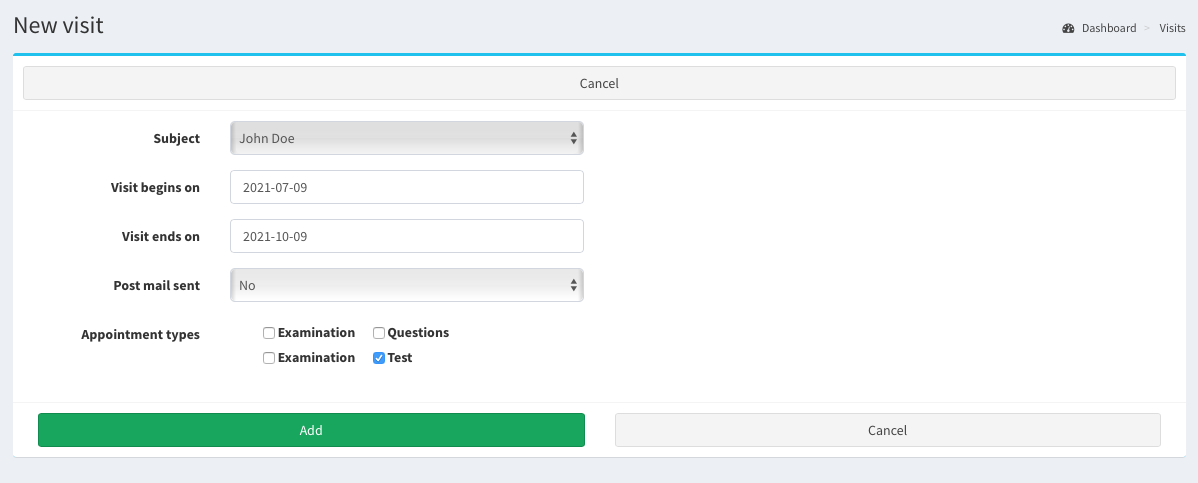Click the Appointment types label
Screen dimensions: 1198x483
140,335
